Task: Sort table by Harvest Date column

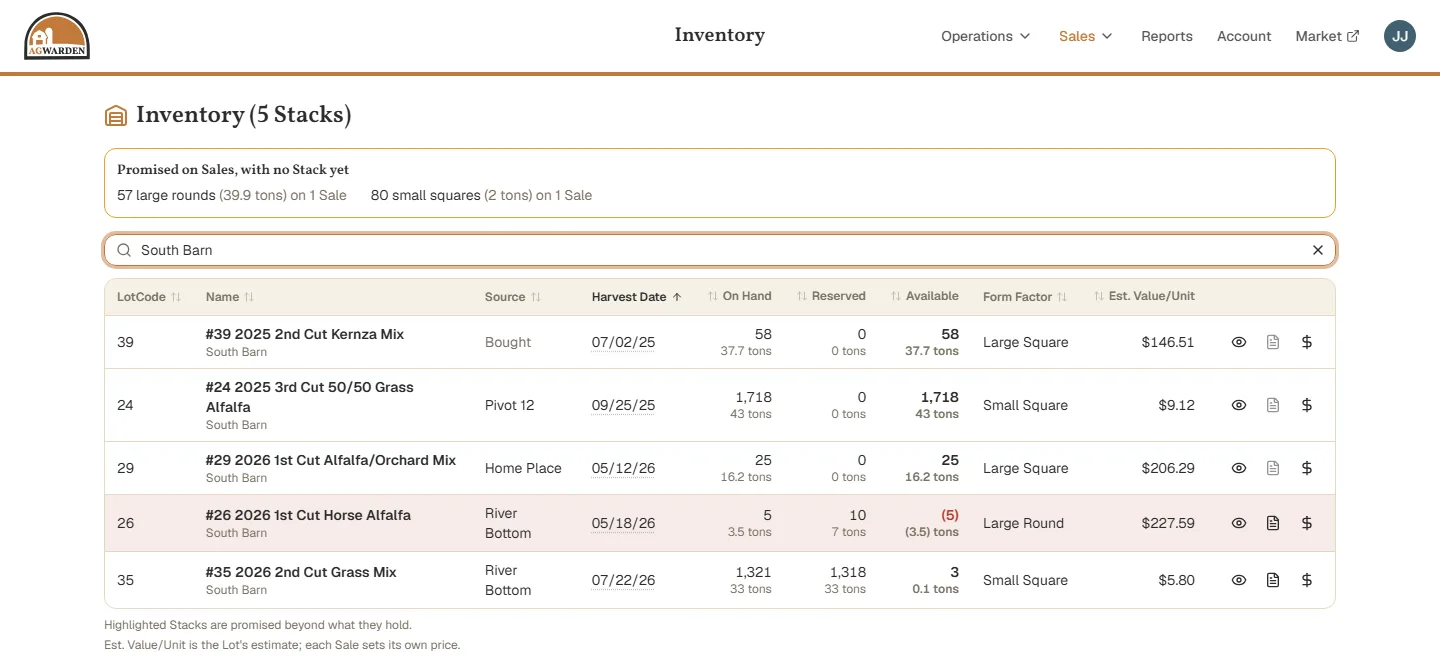Action: point(637,297)
